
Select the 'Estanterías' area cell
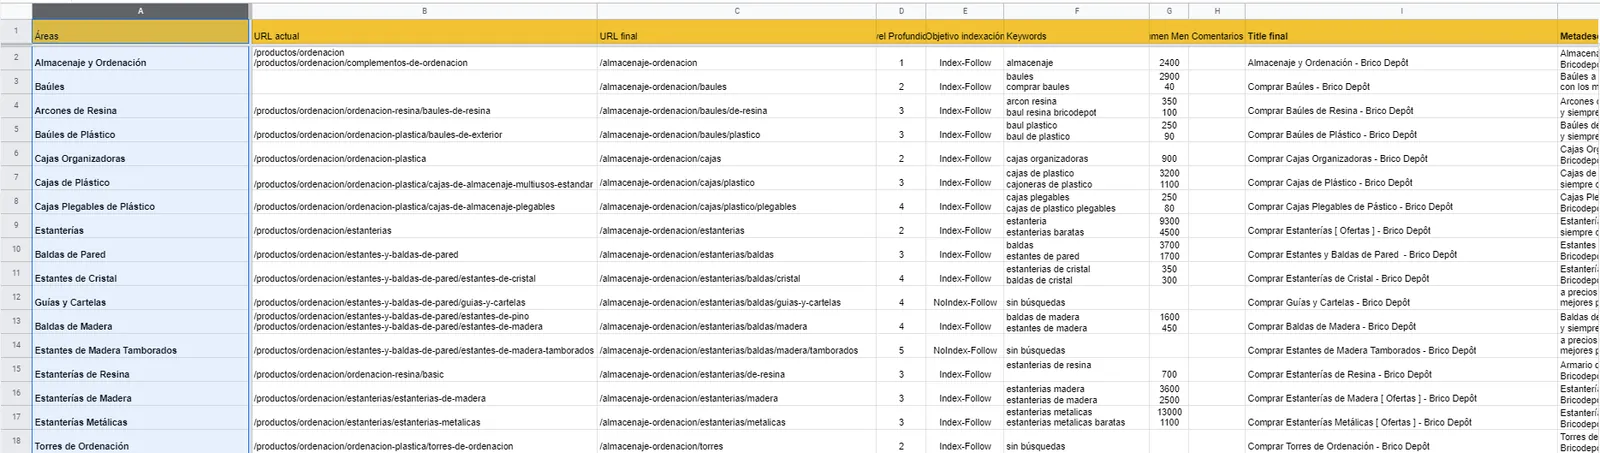[x=140, y=226]
